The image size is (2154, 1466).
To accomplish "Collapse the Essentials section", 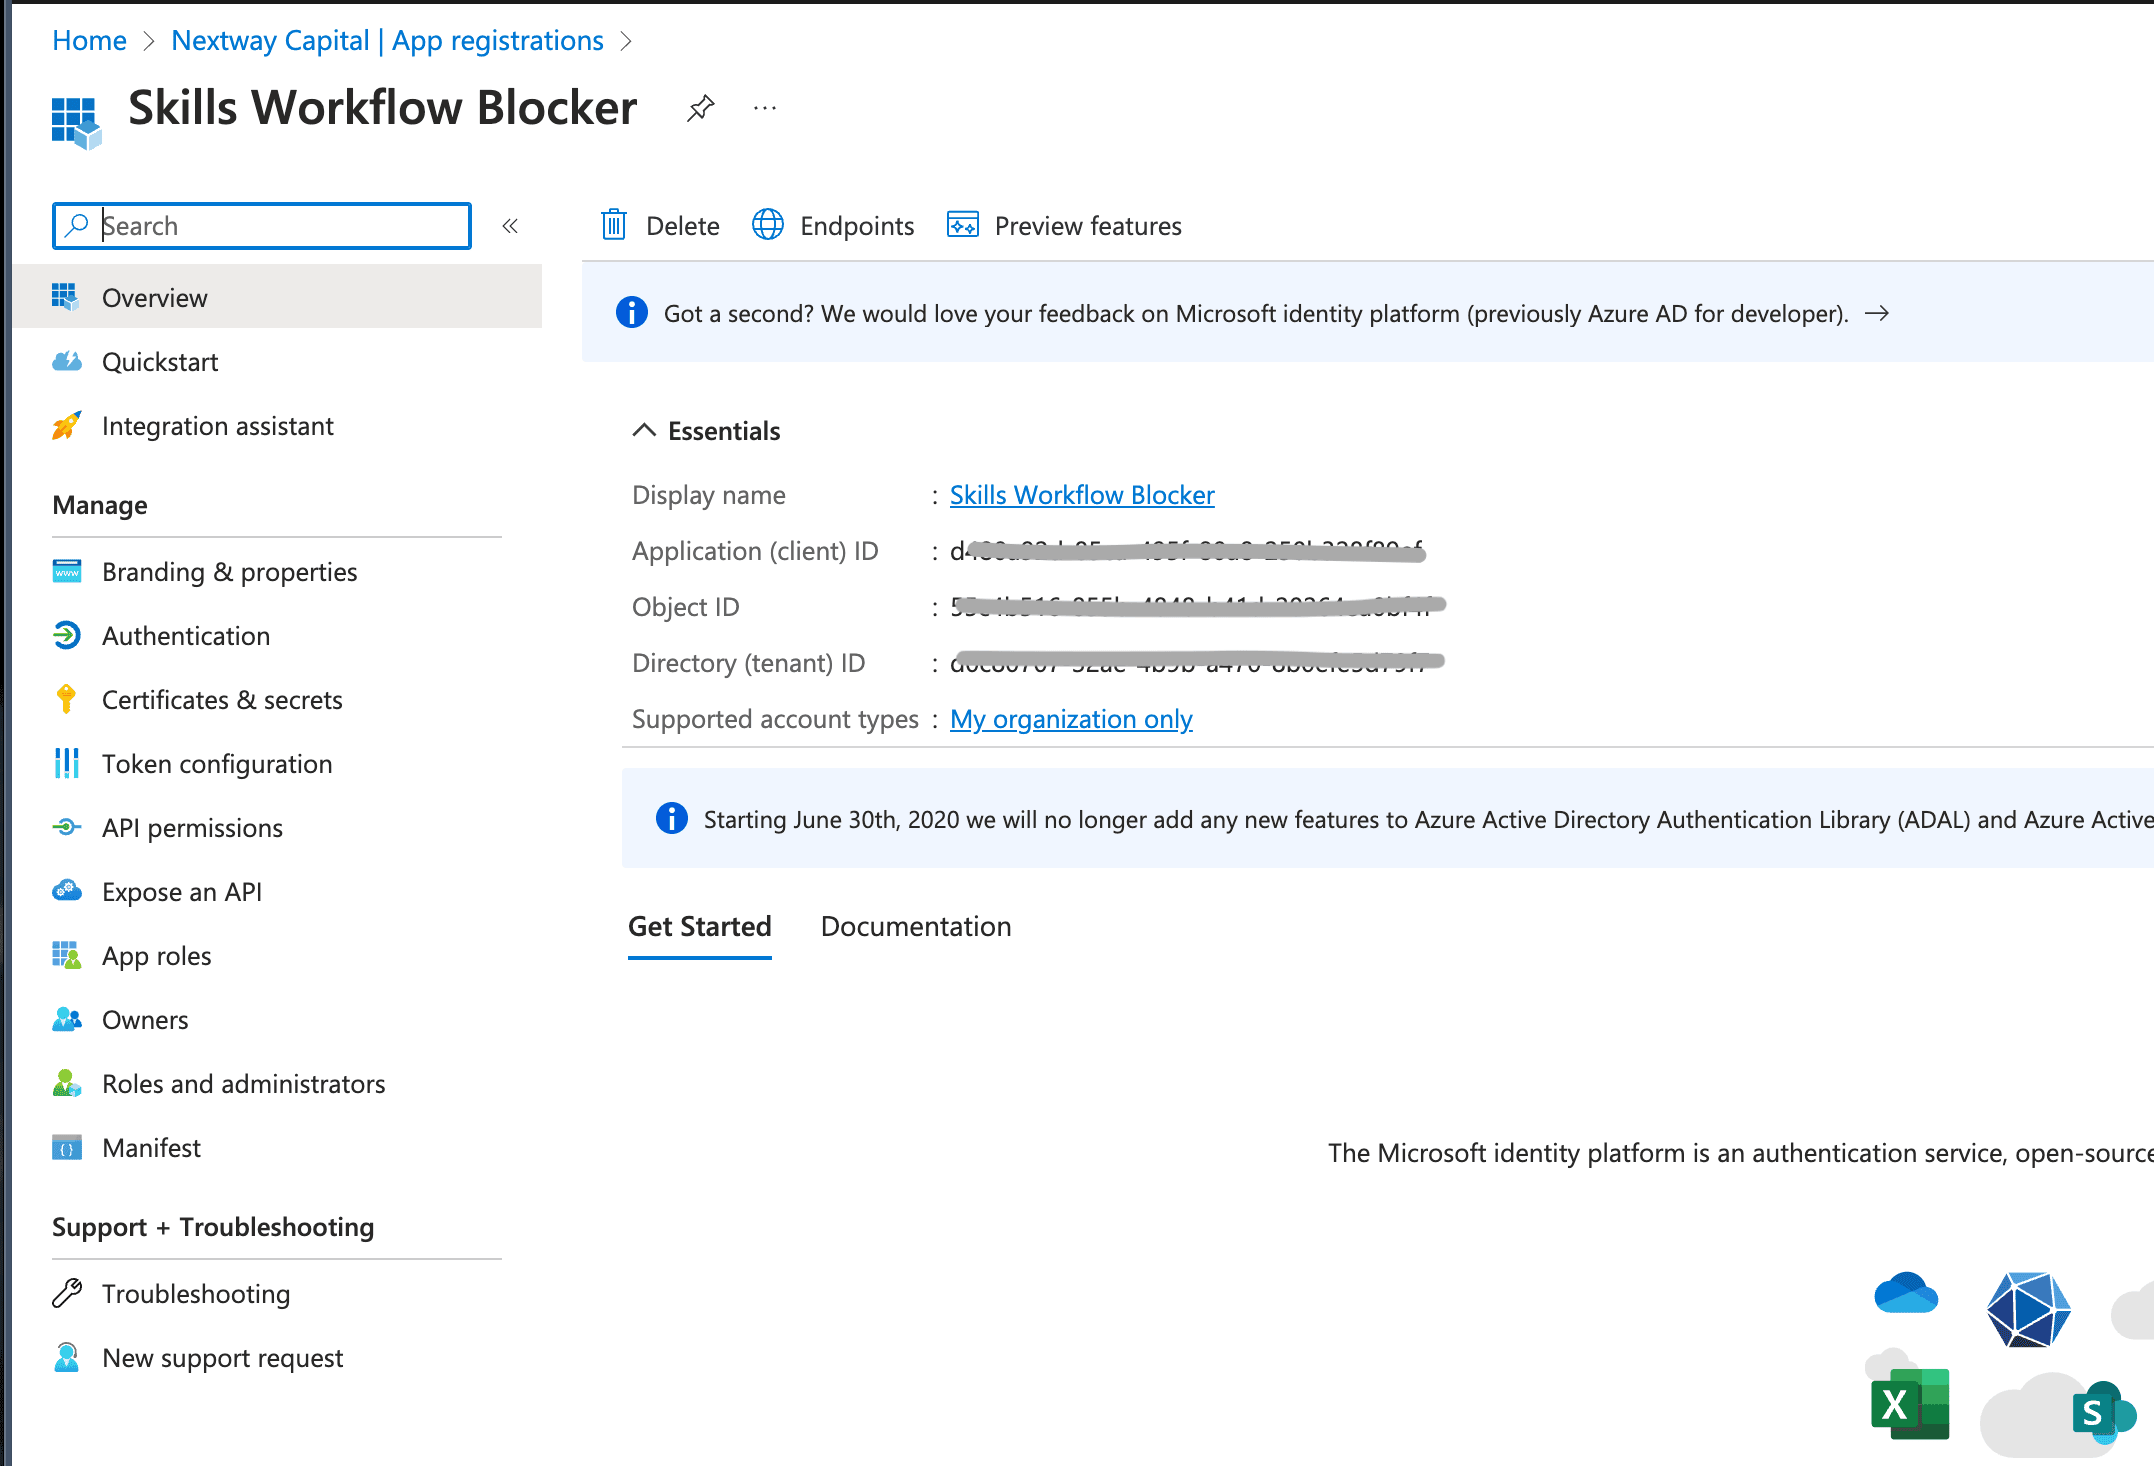I will [644, 430].
